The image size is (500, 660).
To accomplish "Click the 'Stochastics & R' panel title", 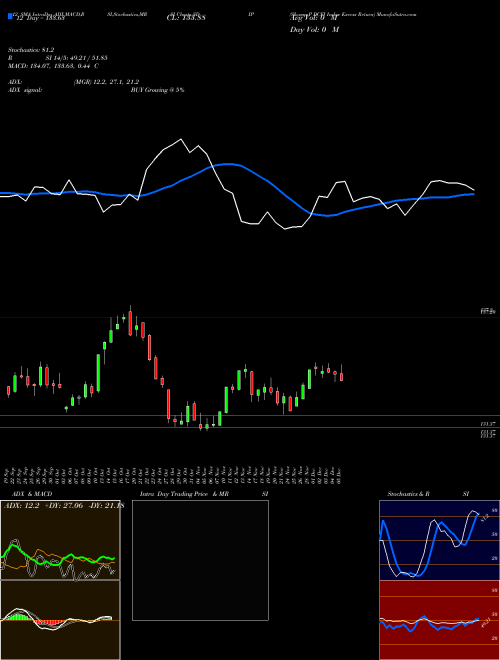I will pyautogui.click(x=408, y=494).
